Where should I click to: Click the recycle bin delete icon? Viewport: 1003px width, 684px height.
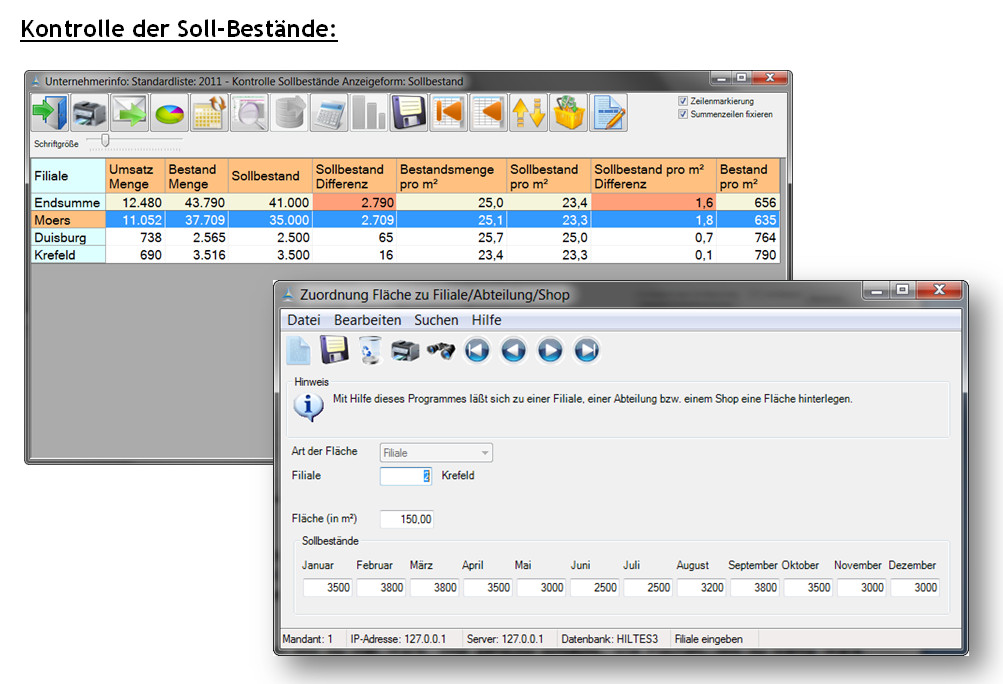[369, 350]
